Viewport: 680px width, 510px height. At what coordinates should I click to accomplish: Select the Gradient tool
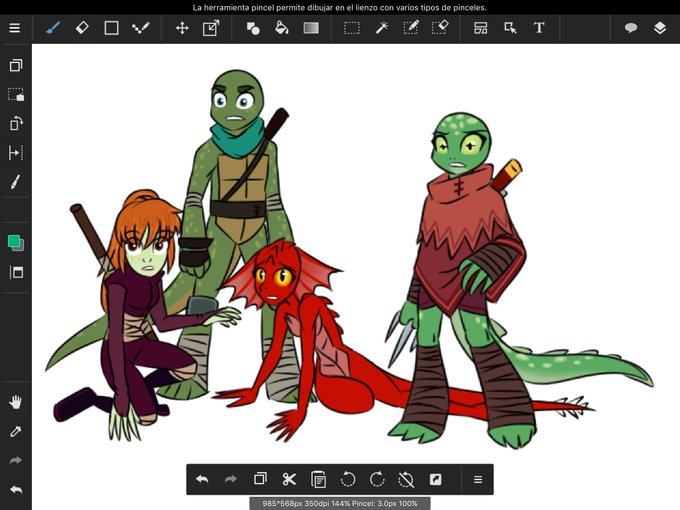311,28
